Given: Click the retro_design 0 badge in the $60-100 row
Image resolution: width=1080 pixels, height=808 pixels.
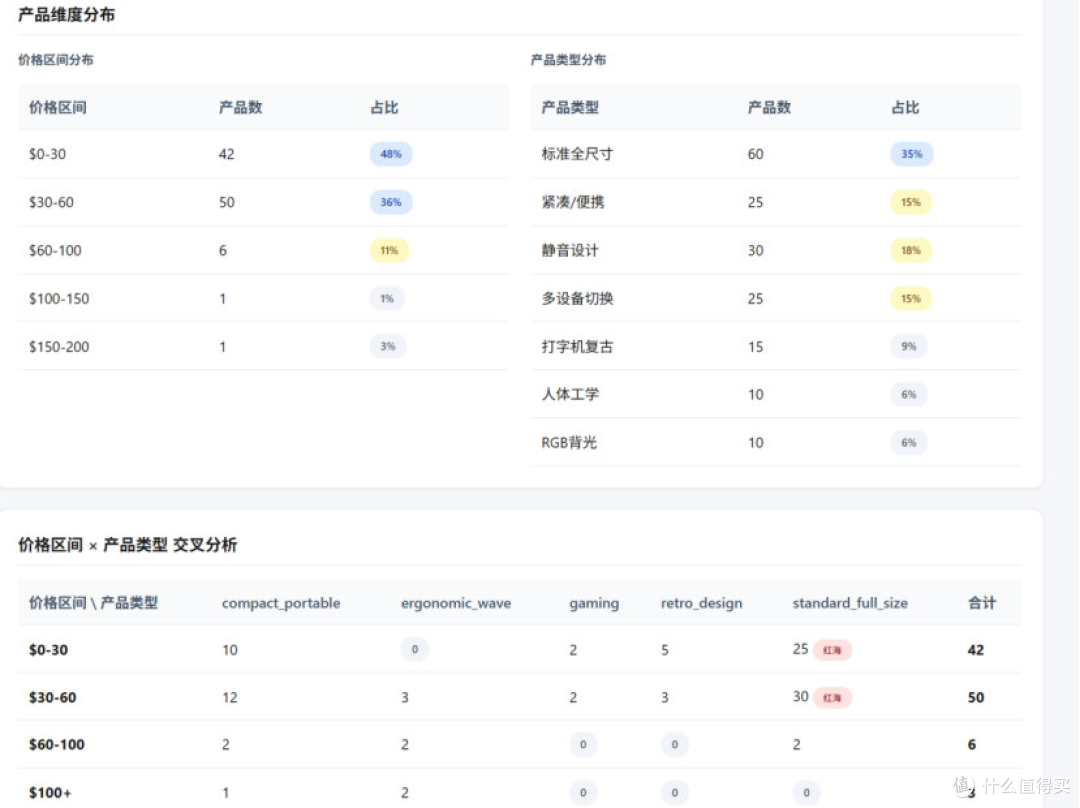Looking at the screenshot, I should click(674, 745).
